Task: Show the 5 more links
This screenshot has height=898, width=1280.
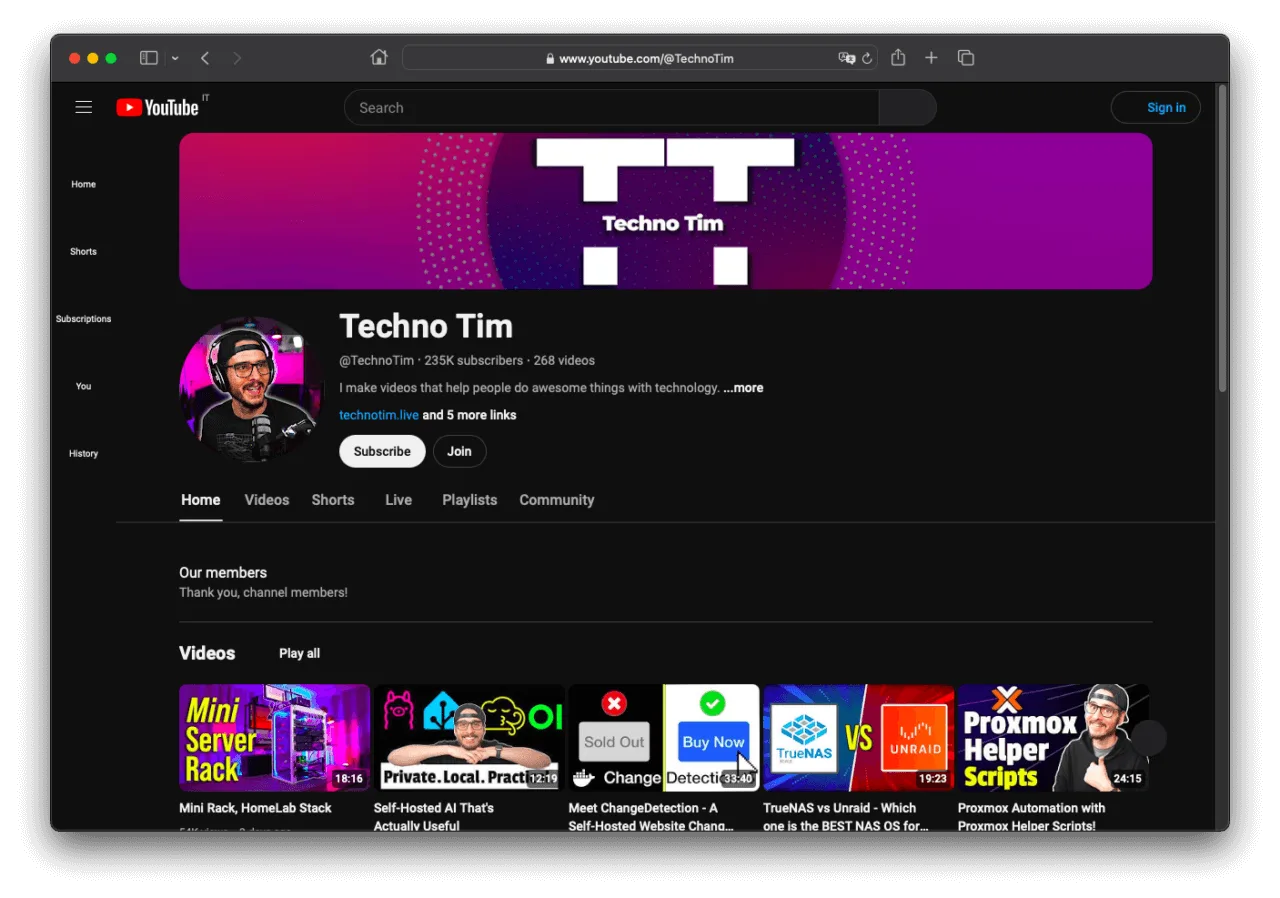Action: click(x=470, y=415)
